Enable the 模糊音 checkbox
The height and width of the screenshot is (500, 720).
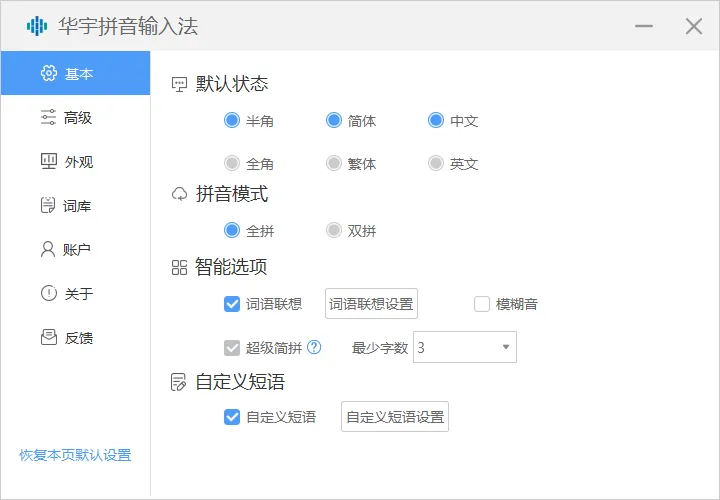coord(482,303)
